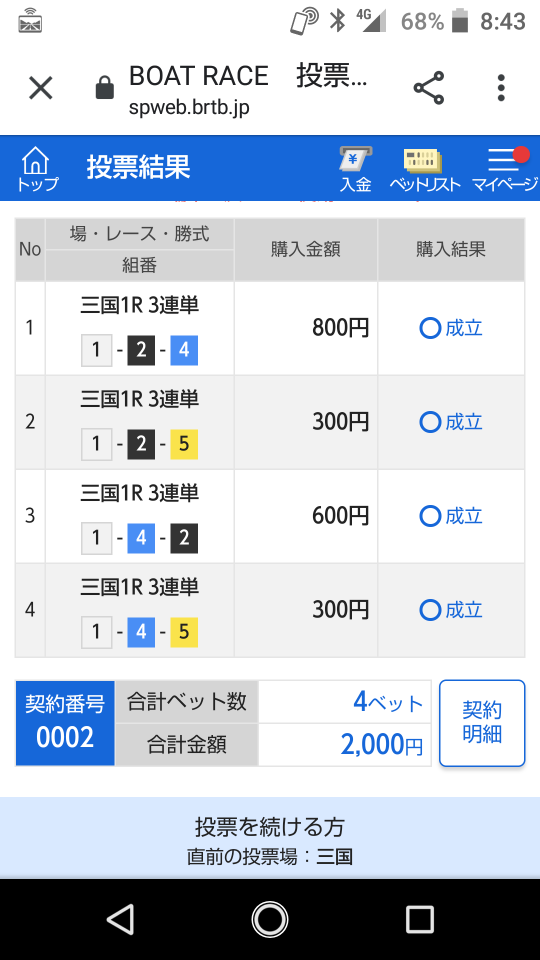The height and width of the screenshot is (960, 540).
Task: Select the 成立 status of bet 1
Action: [451, 328]
